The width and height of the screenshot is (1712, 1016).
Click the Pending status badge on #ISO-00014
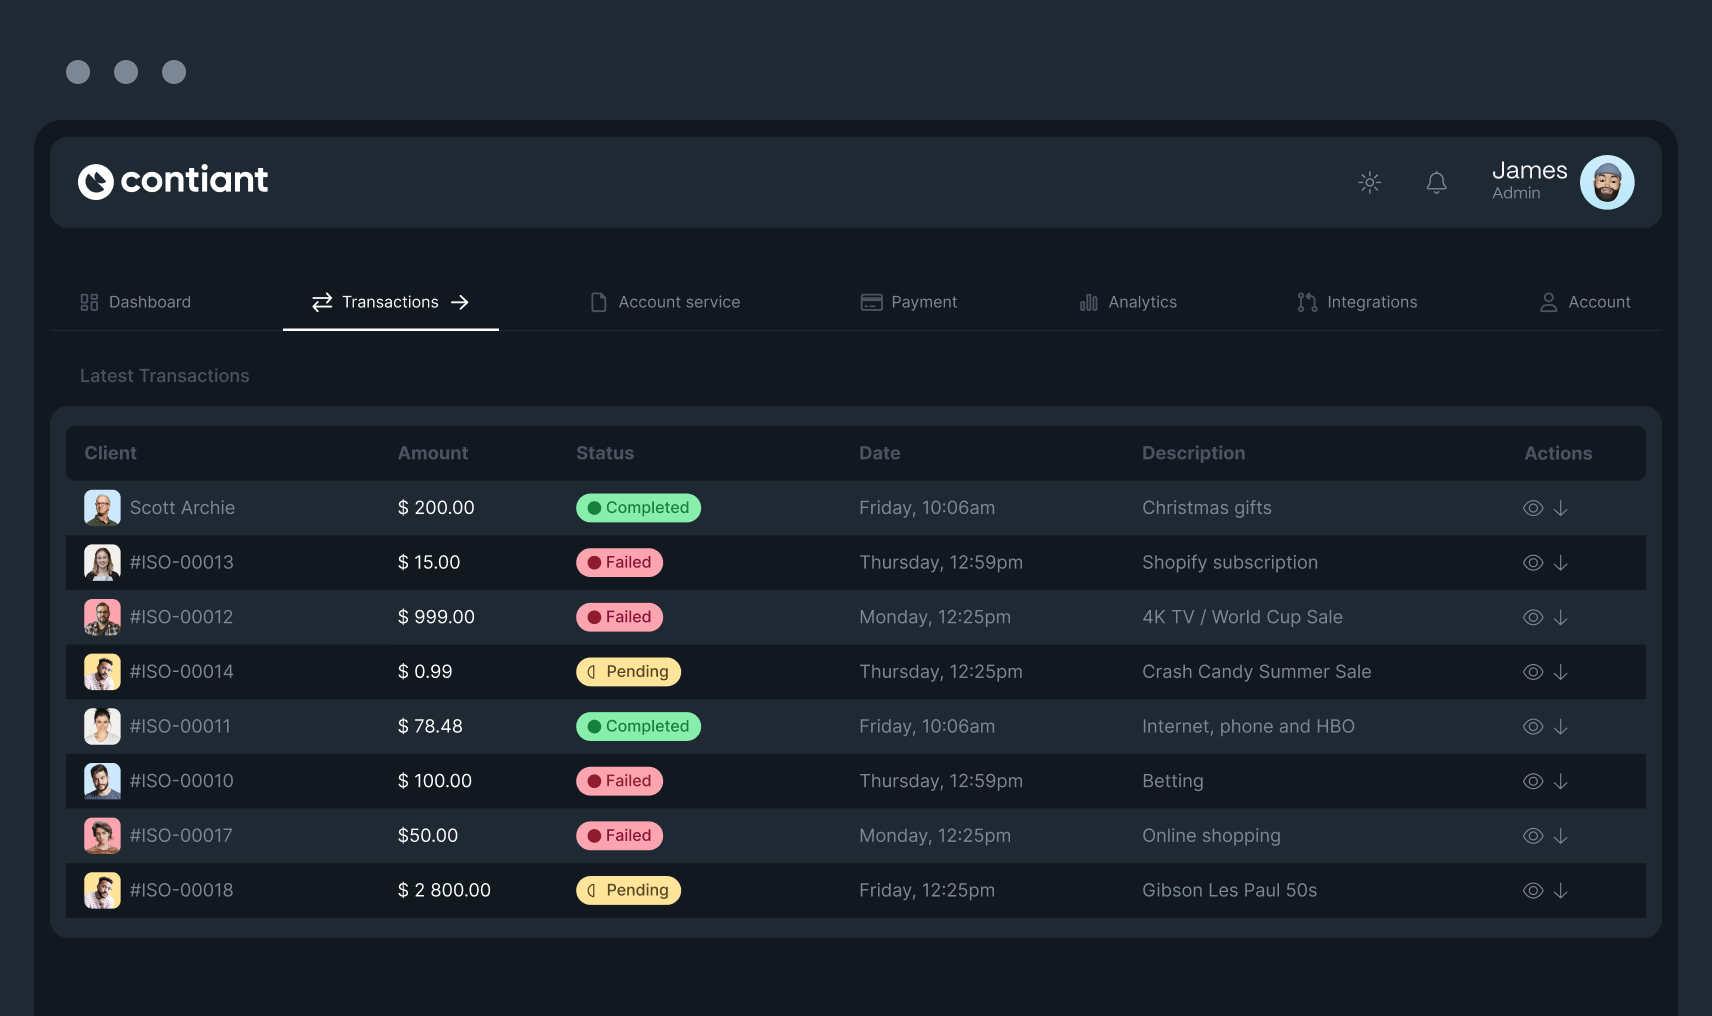[x=628, y=671]
